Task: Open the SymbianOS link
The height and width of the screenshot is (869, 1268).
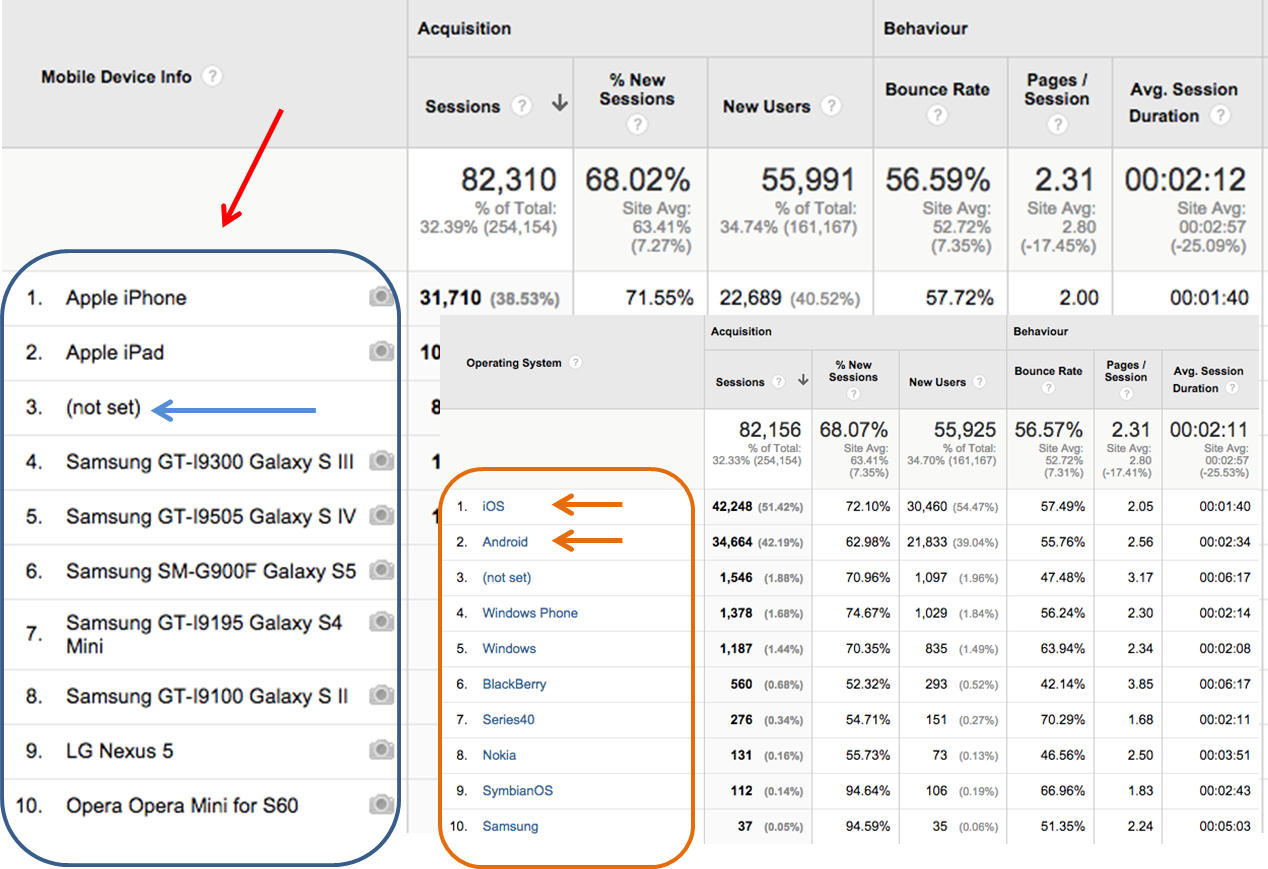Action: (x=517, y=790)
